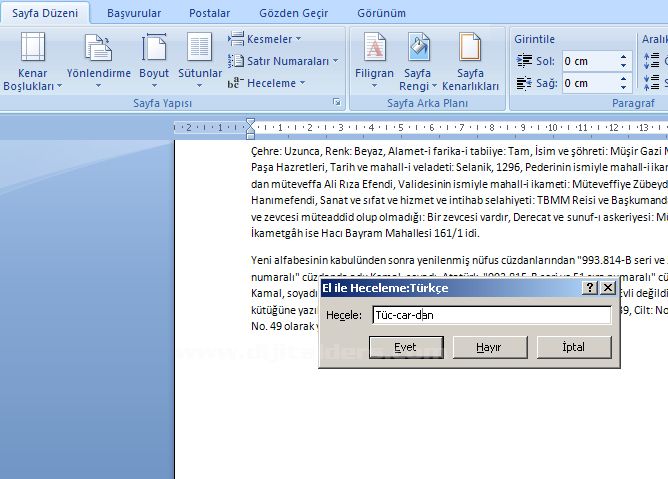Click the 'Girintile' label in Paragraf group
Viewport: 668px width, 479px height.
pyautogui.click(x=534, y=39)
